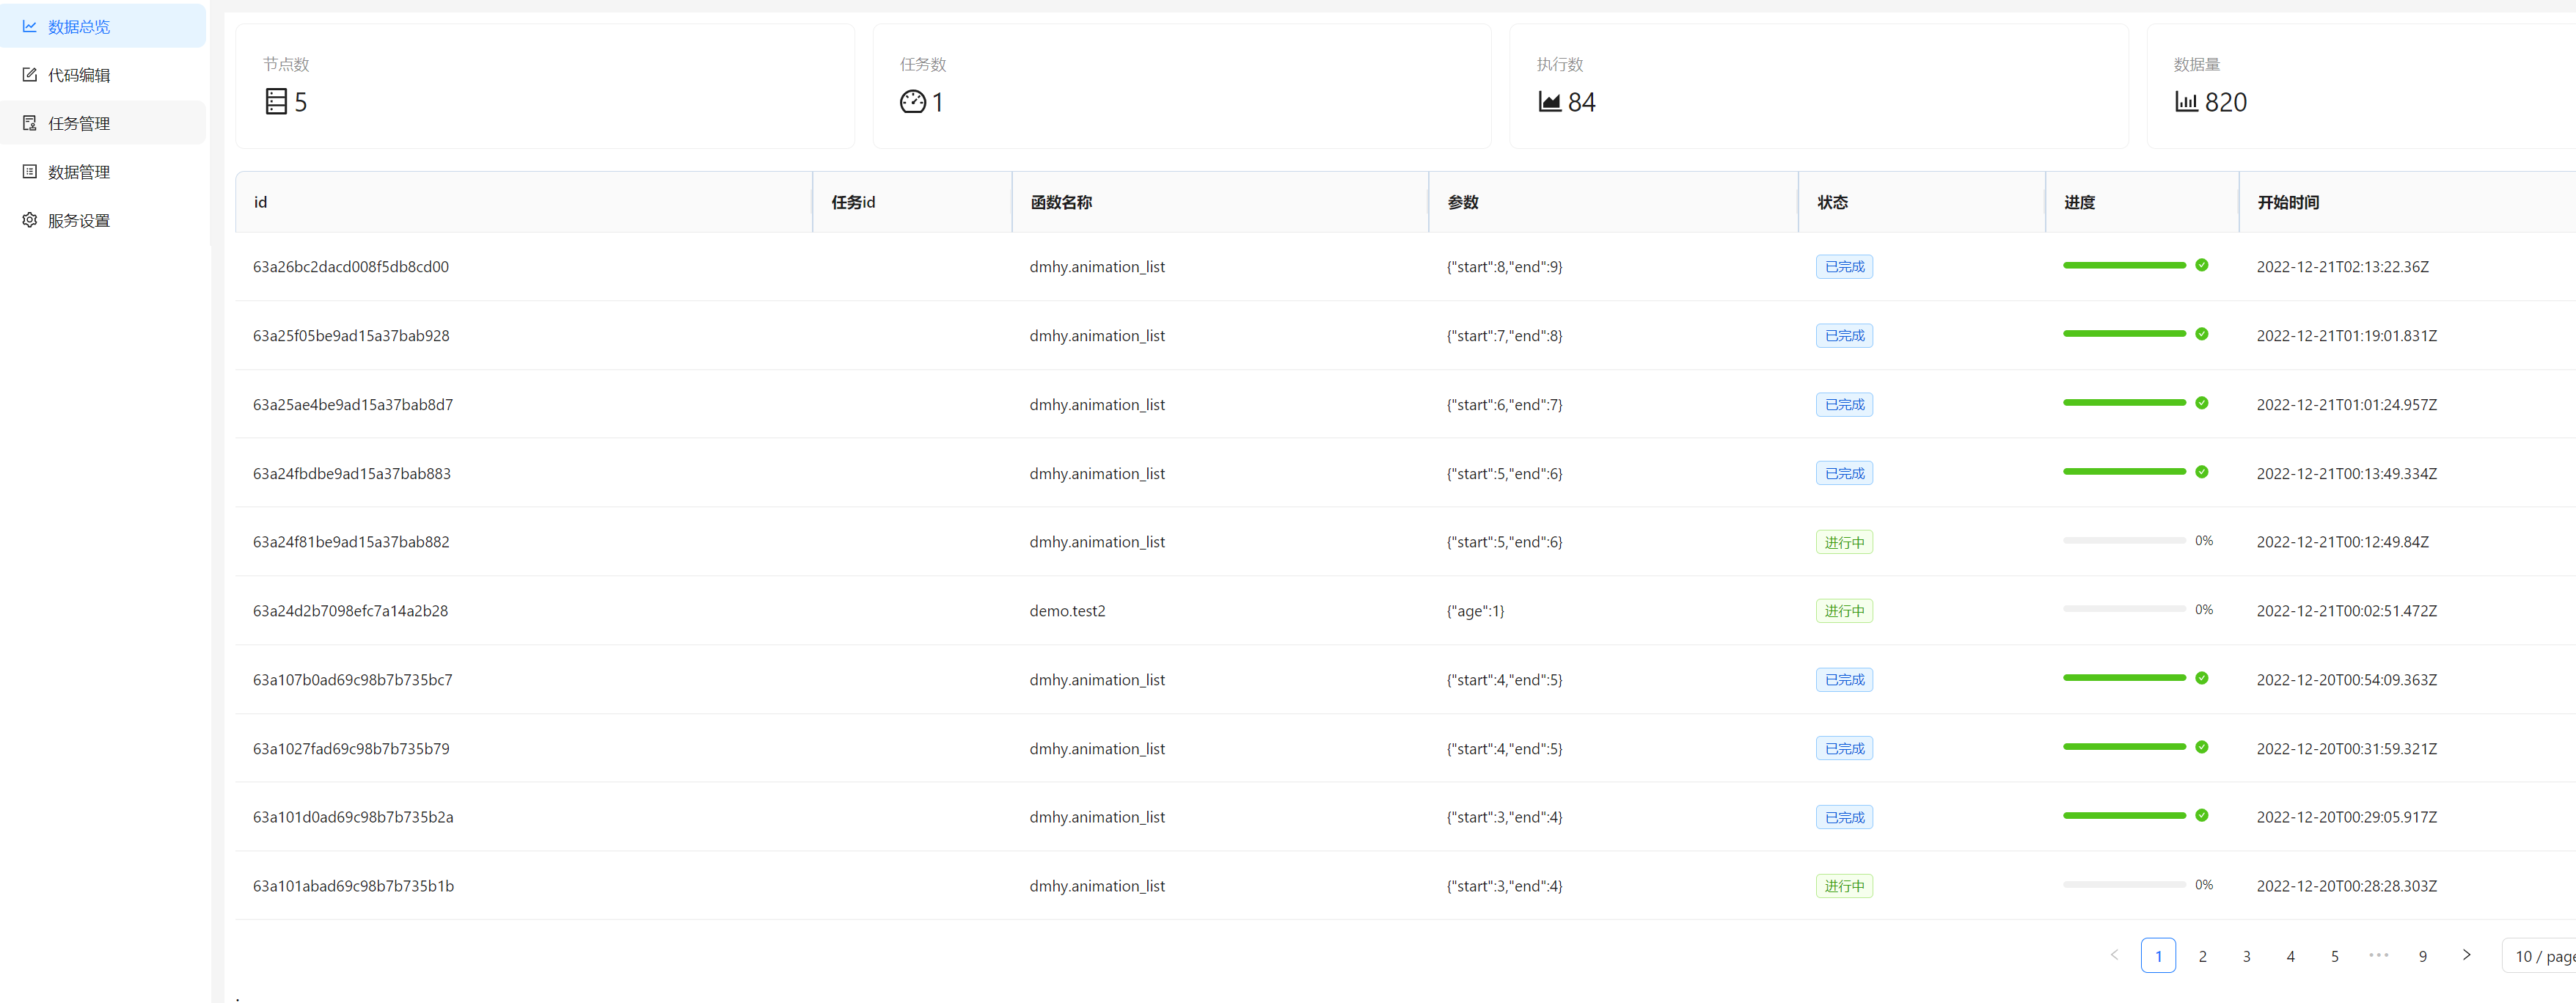The width and height of the screenshot is (2576, 1003).
Task: Click the code editor pencil icon
Action: pyautogui.click(x=30, y=75)
